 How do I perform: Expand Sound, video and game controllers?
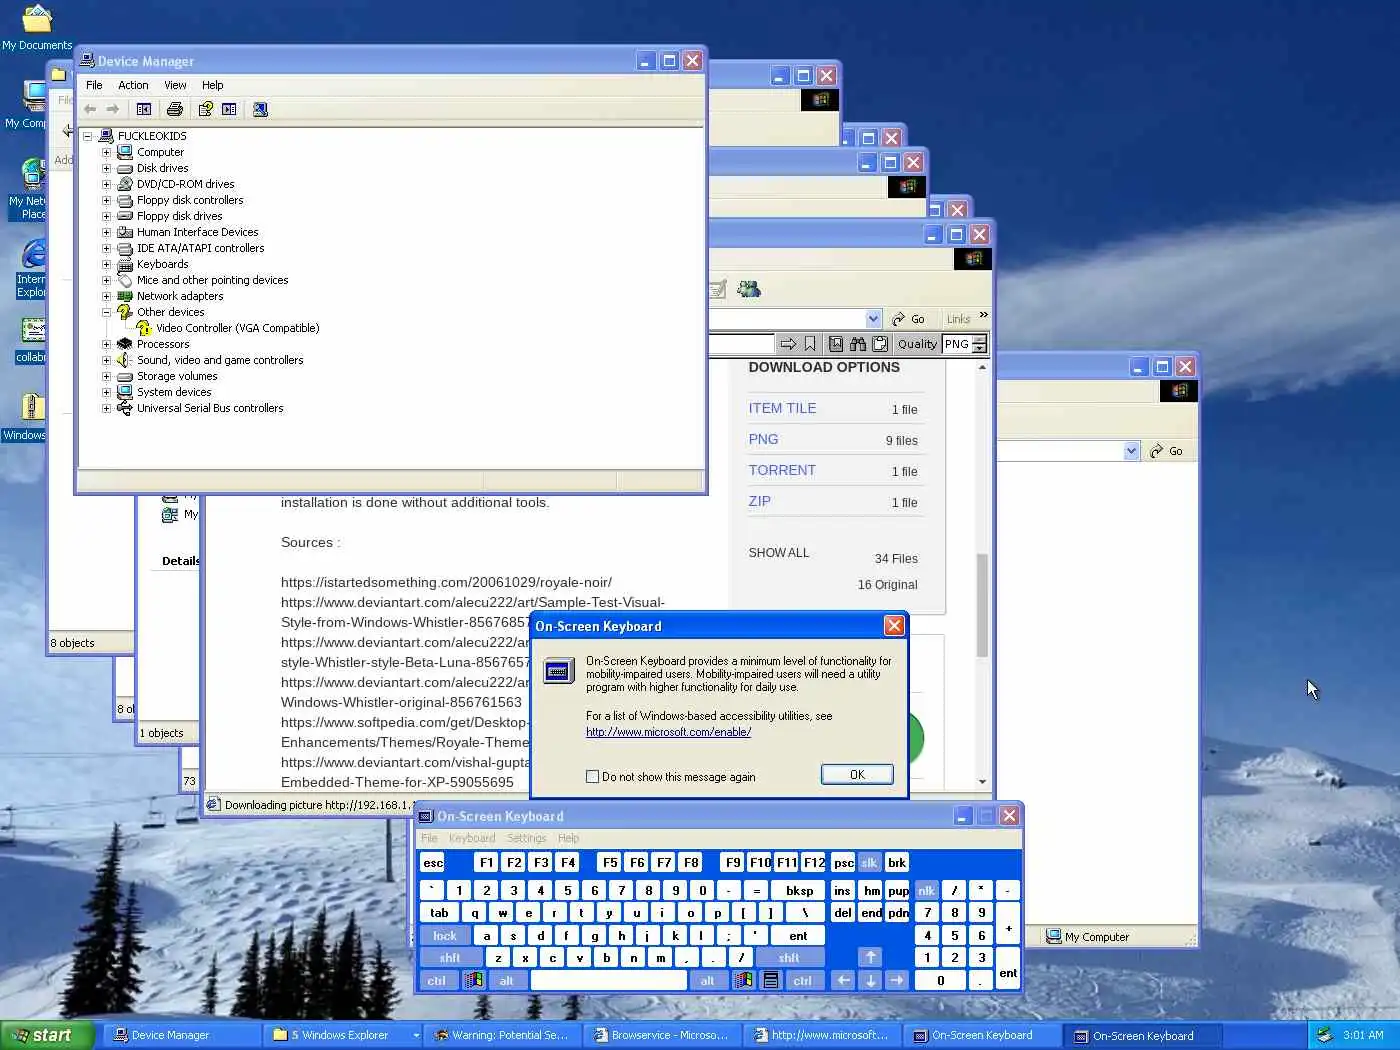(106, 360)
